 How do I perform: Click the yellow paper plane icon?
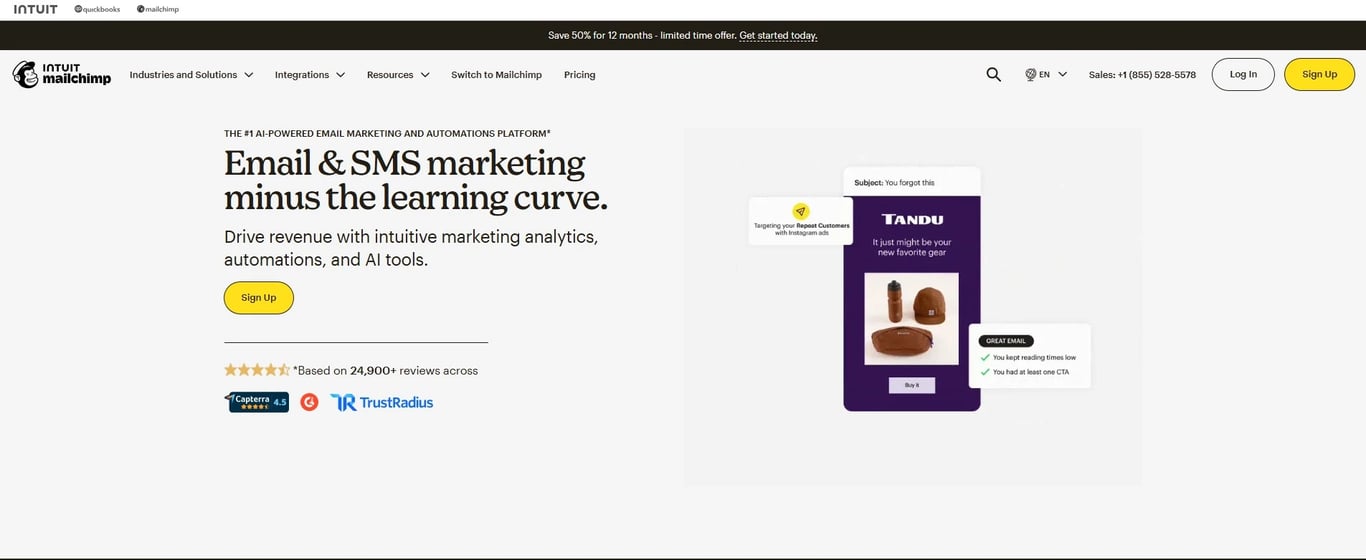point(800,211)
